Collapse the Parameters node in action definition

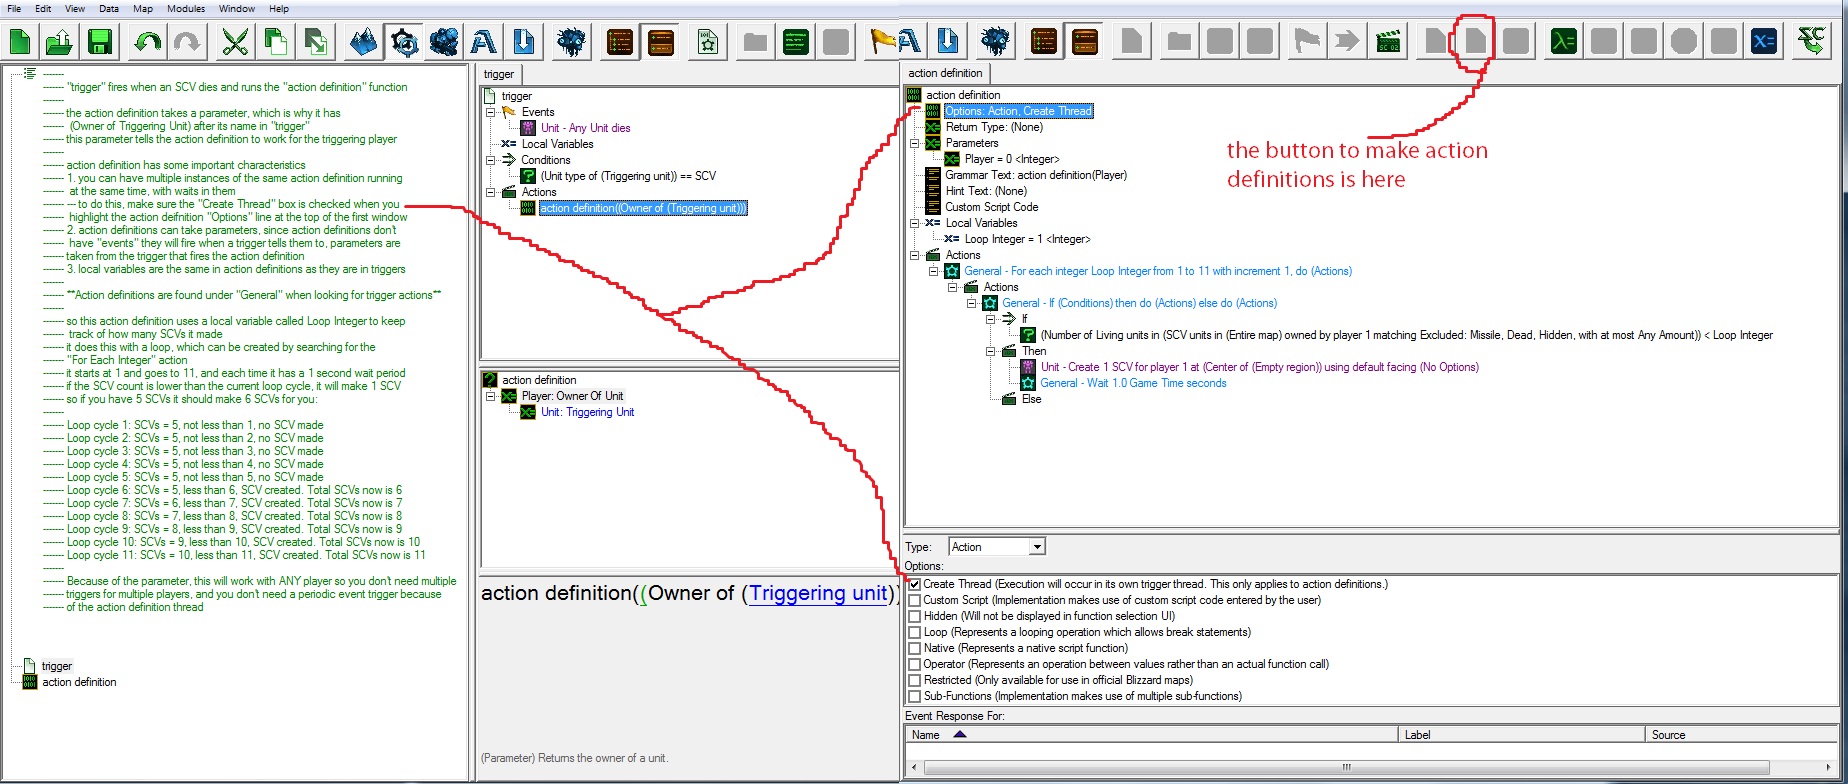point(914,143)
